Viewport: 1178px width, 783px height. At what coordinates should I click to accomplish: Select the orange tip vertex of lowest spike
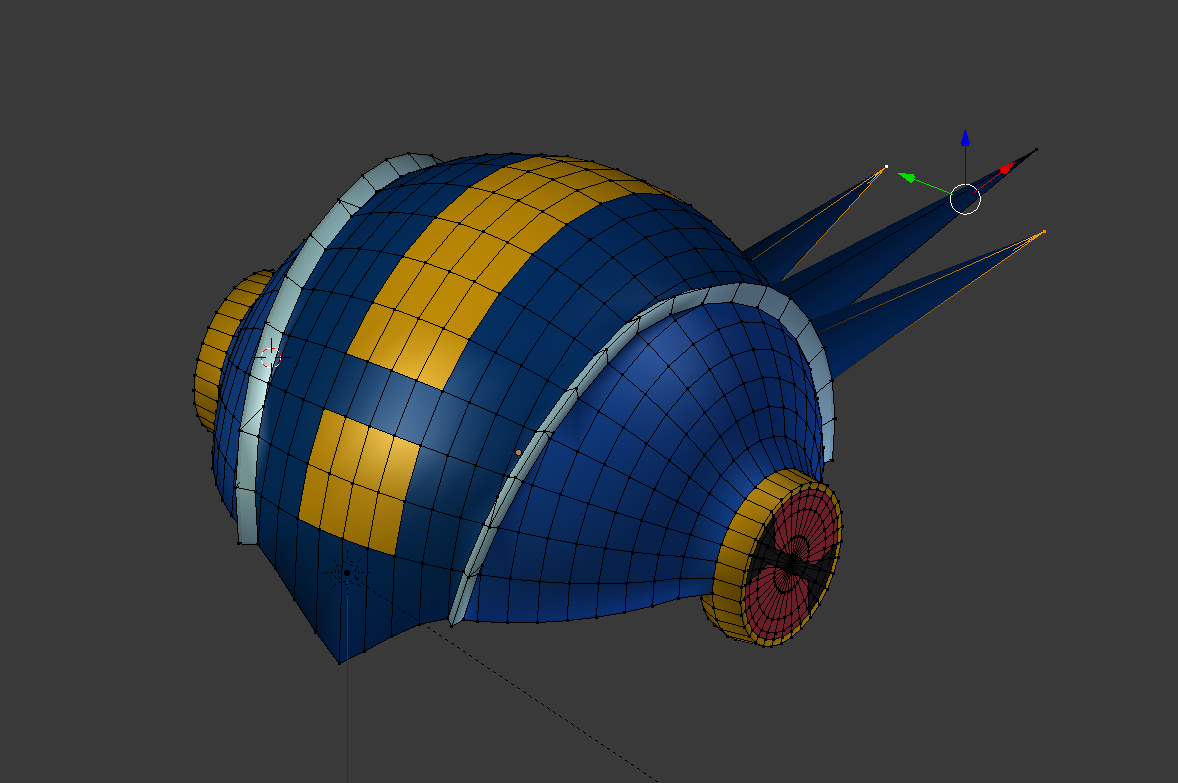(1044, 231)
